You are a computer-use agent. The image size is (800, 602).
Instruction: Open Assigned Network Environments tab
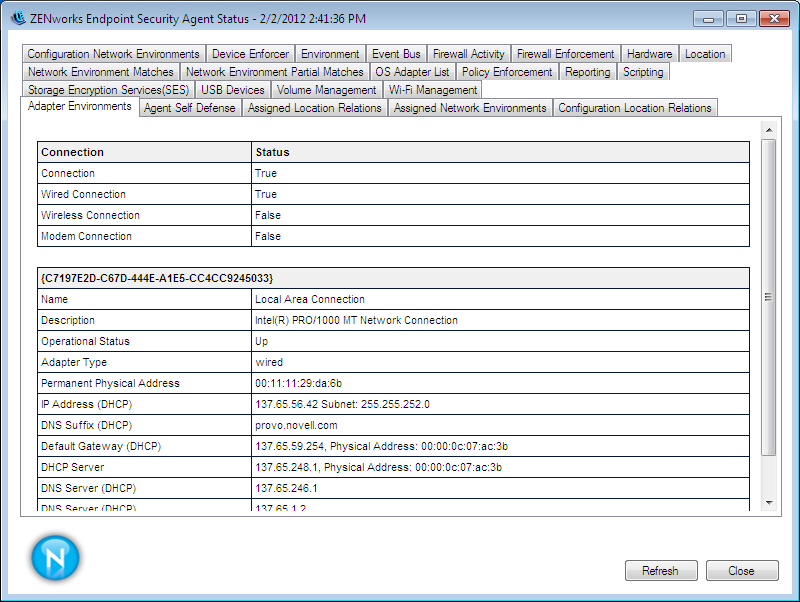(470, 108)
